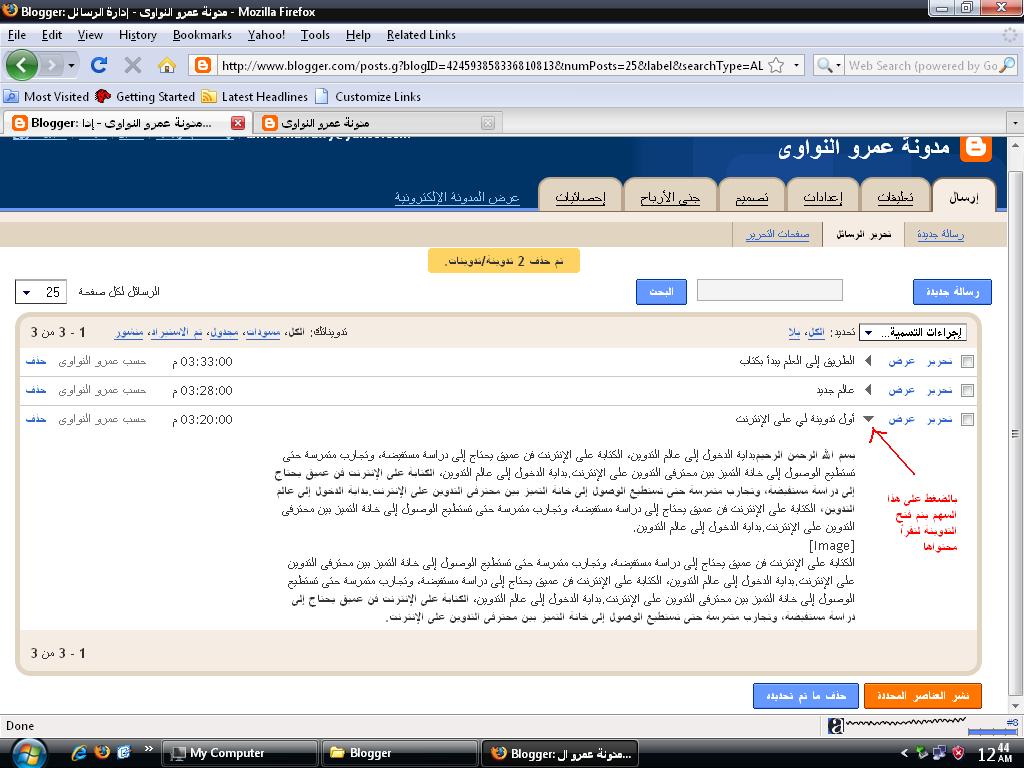This screenshot has height=768, width=1024.
Task: Click the orange Blogger logo on the page
Action: (976, 148)
